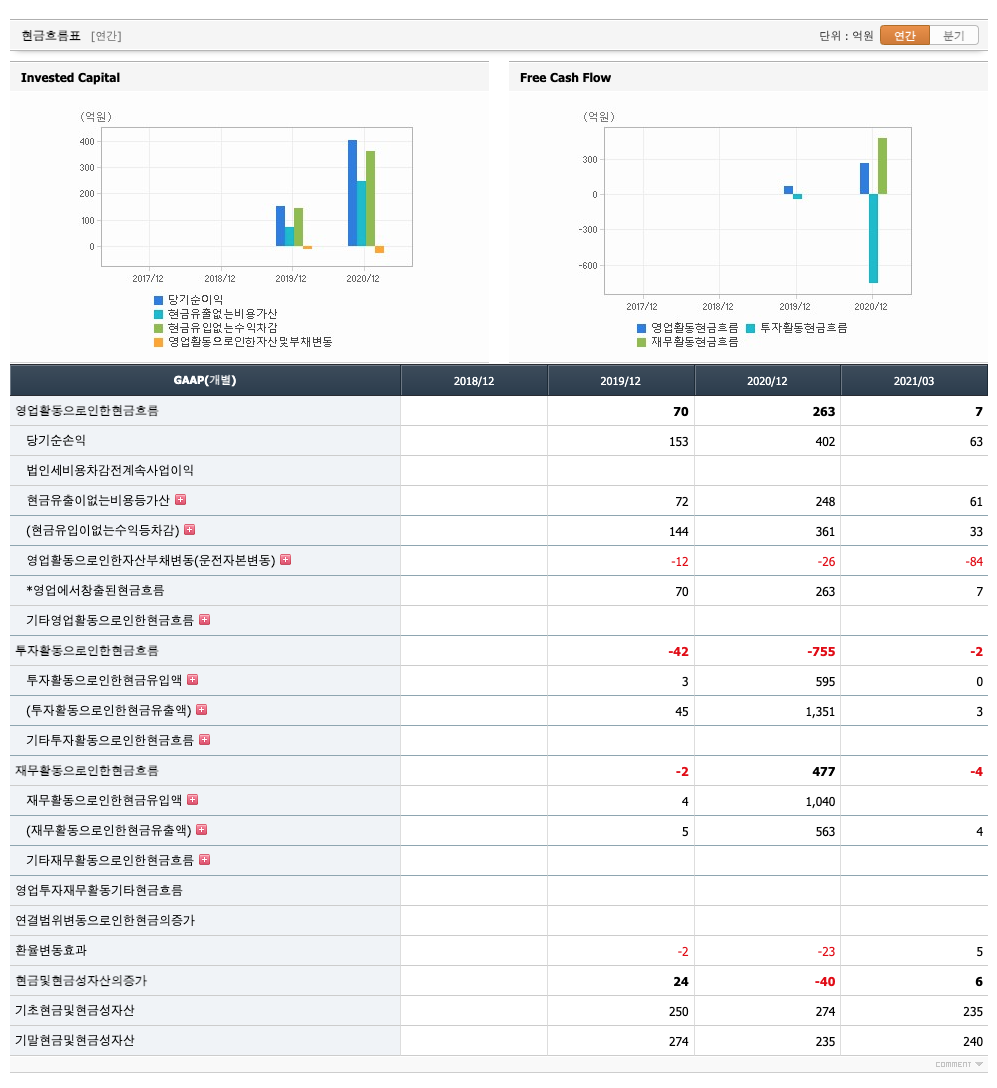Viewport: 997px width, 1088px height.
Task: Expand the (재무활동으로인한현금유출액) row
Action: click(x=201, y=829)
